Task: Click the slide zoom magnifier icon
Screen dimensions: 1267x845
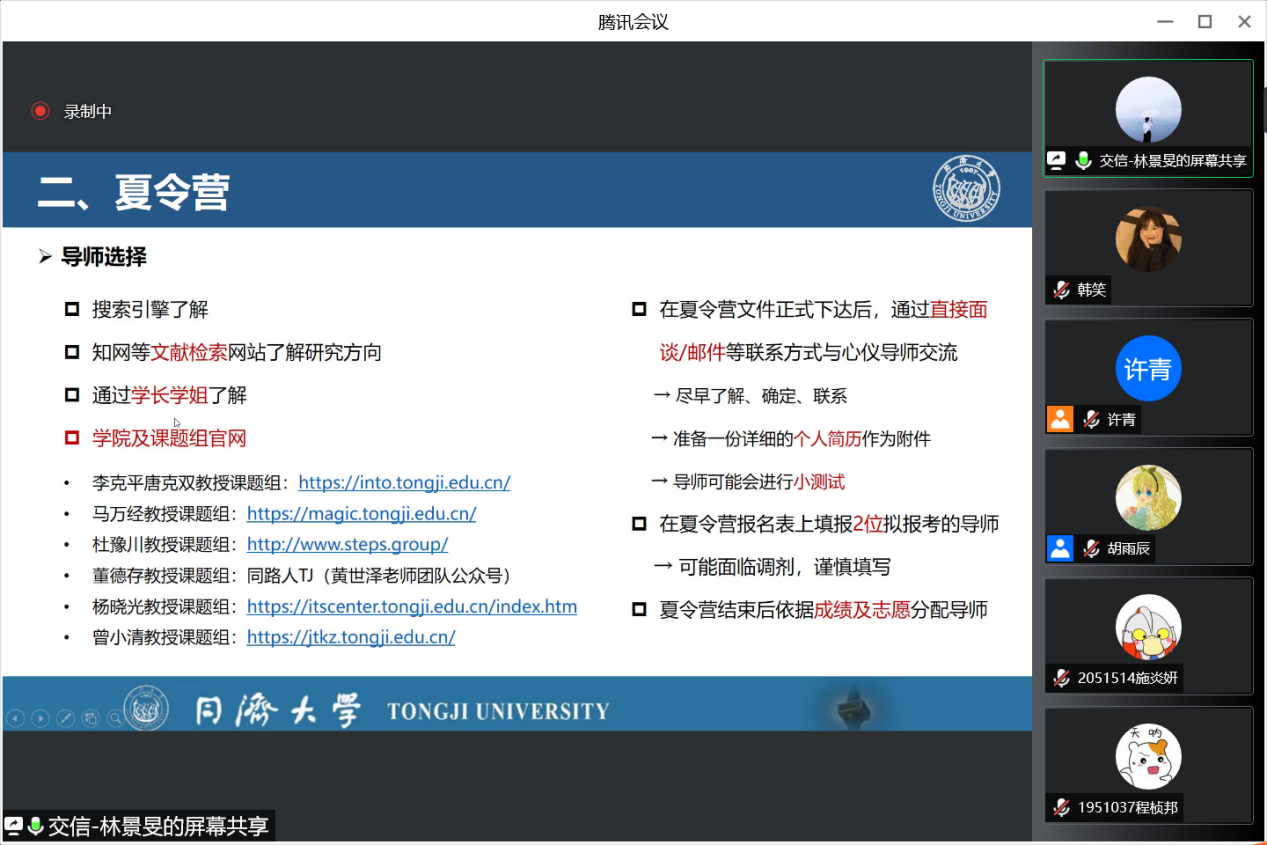Action: (x=116, y=718)
